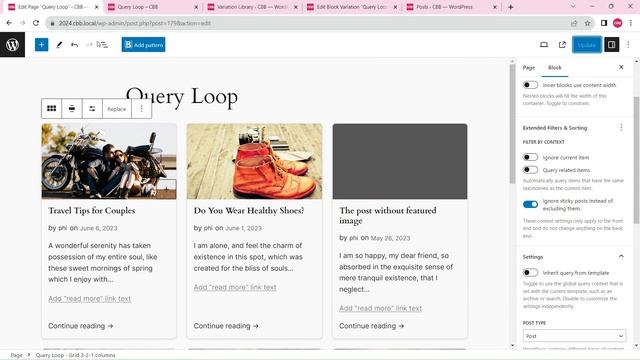Click Replace in the block toolbar
The image size is (640, 360).
coord(117,109)
